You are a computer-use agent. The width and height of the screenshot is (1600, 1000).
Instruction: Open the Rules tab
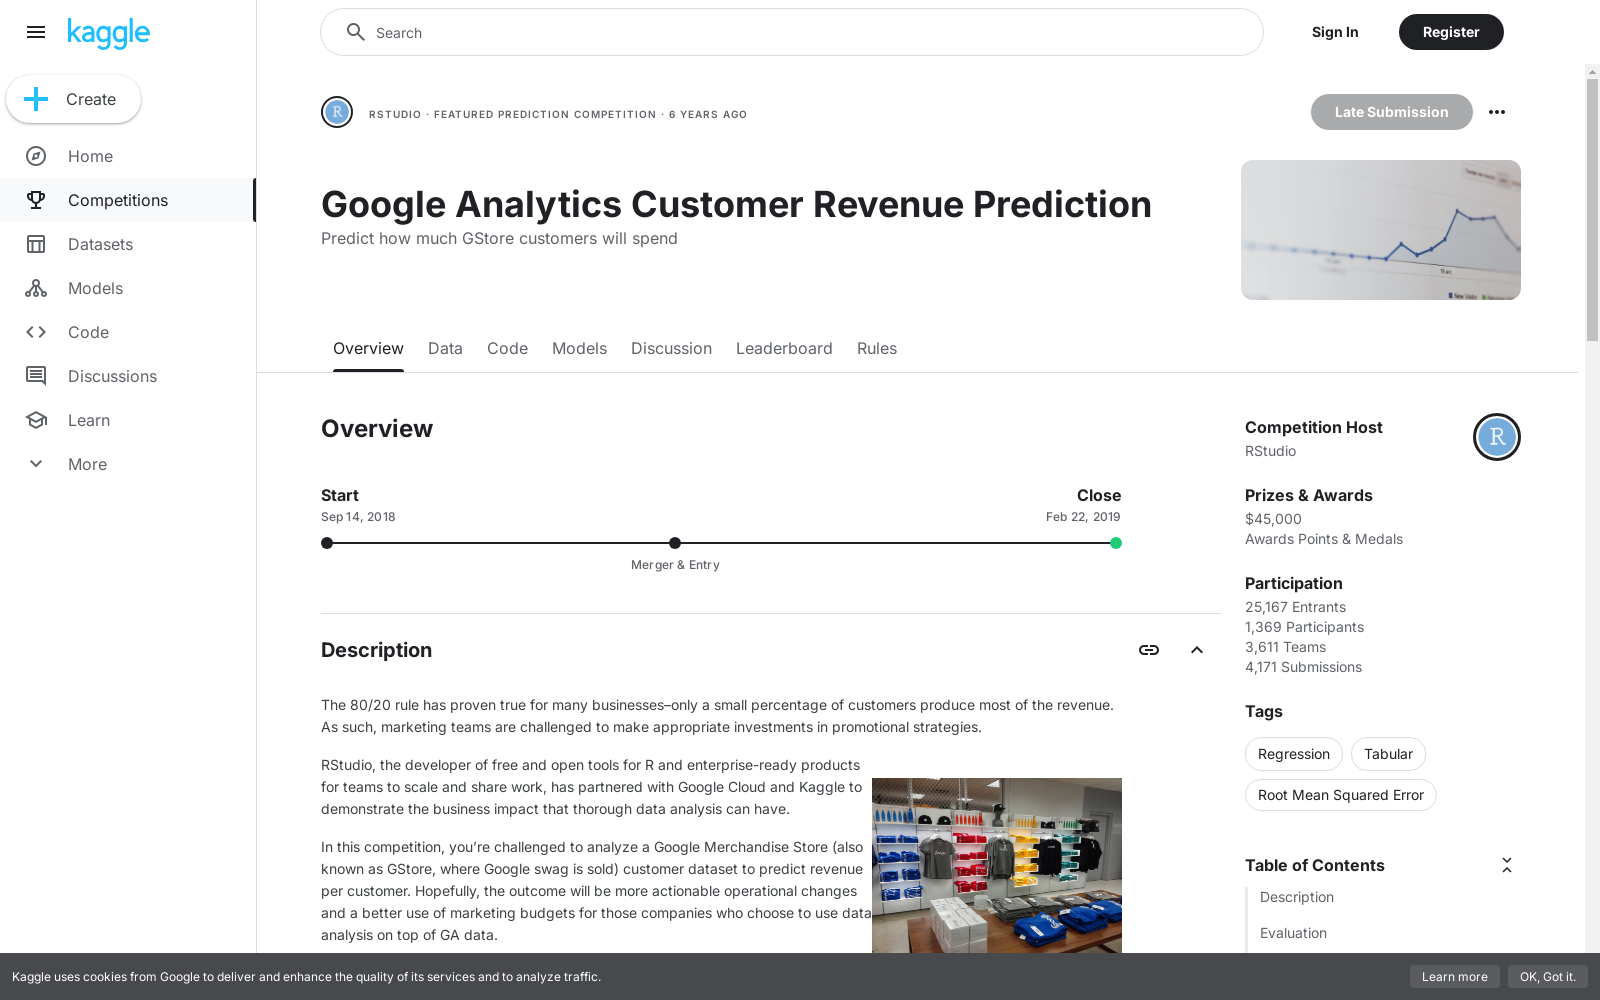click(877, 348)
